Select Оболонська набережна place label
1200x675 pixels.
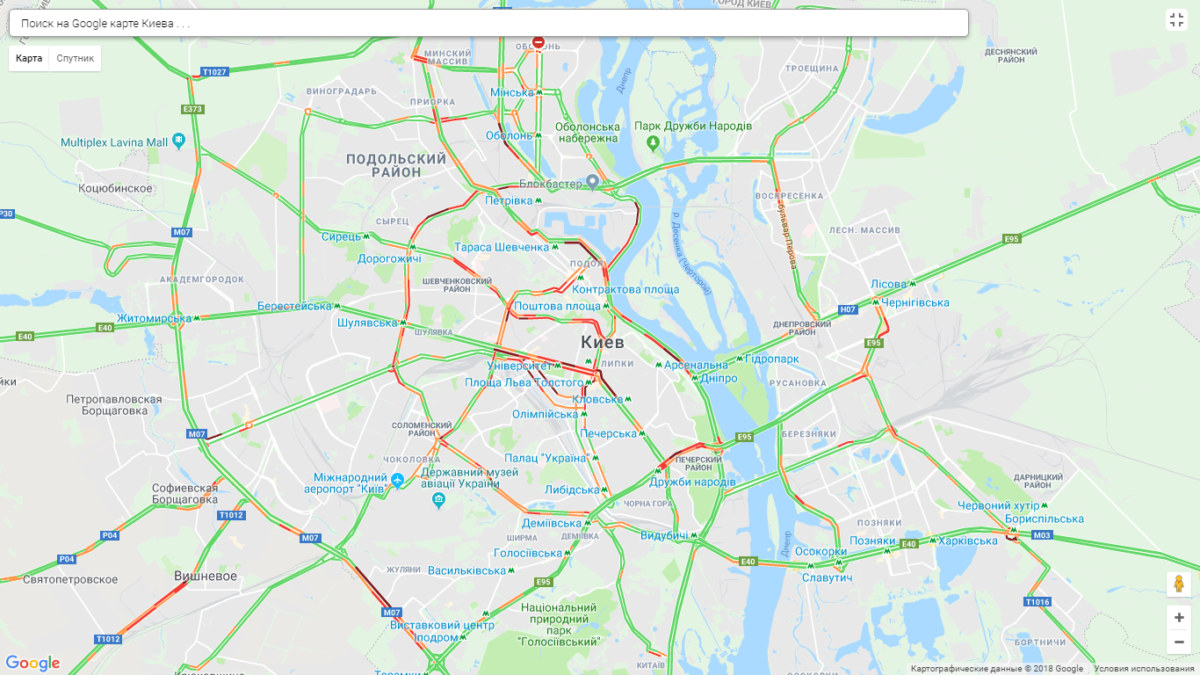pyautogui.click(x=587, y=133)
